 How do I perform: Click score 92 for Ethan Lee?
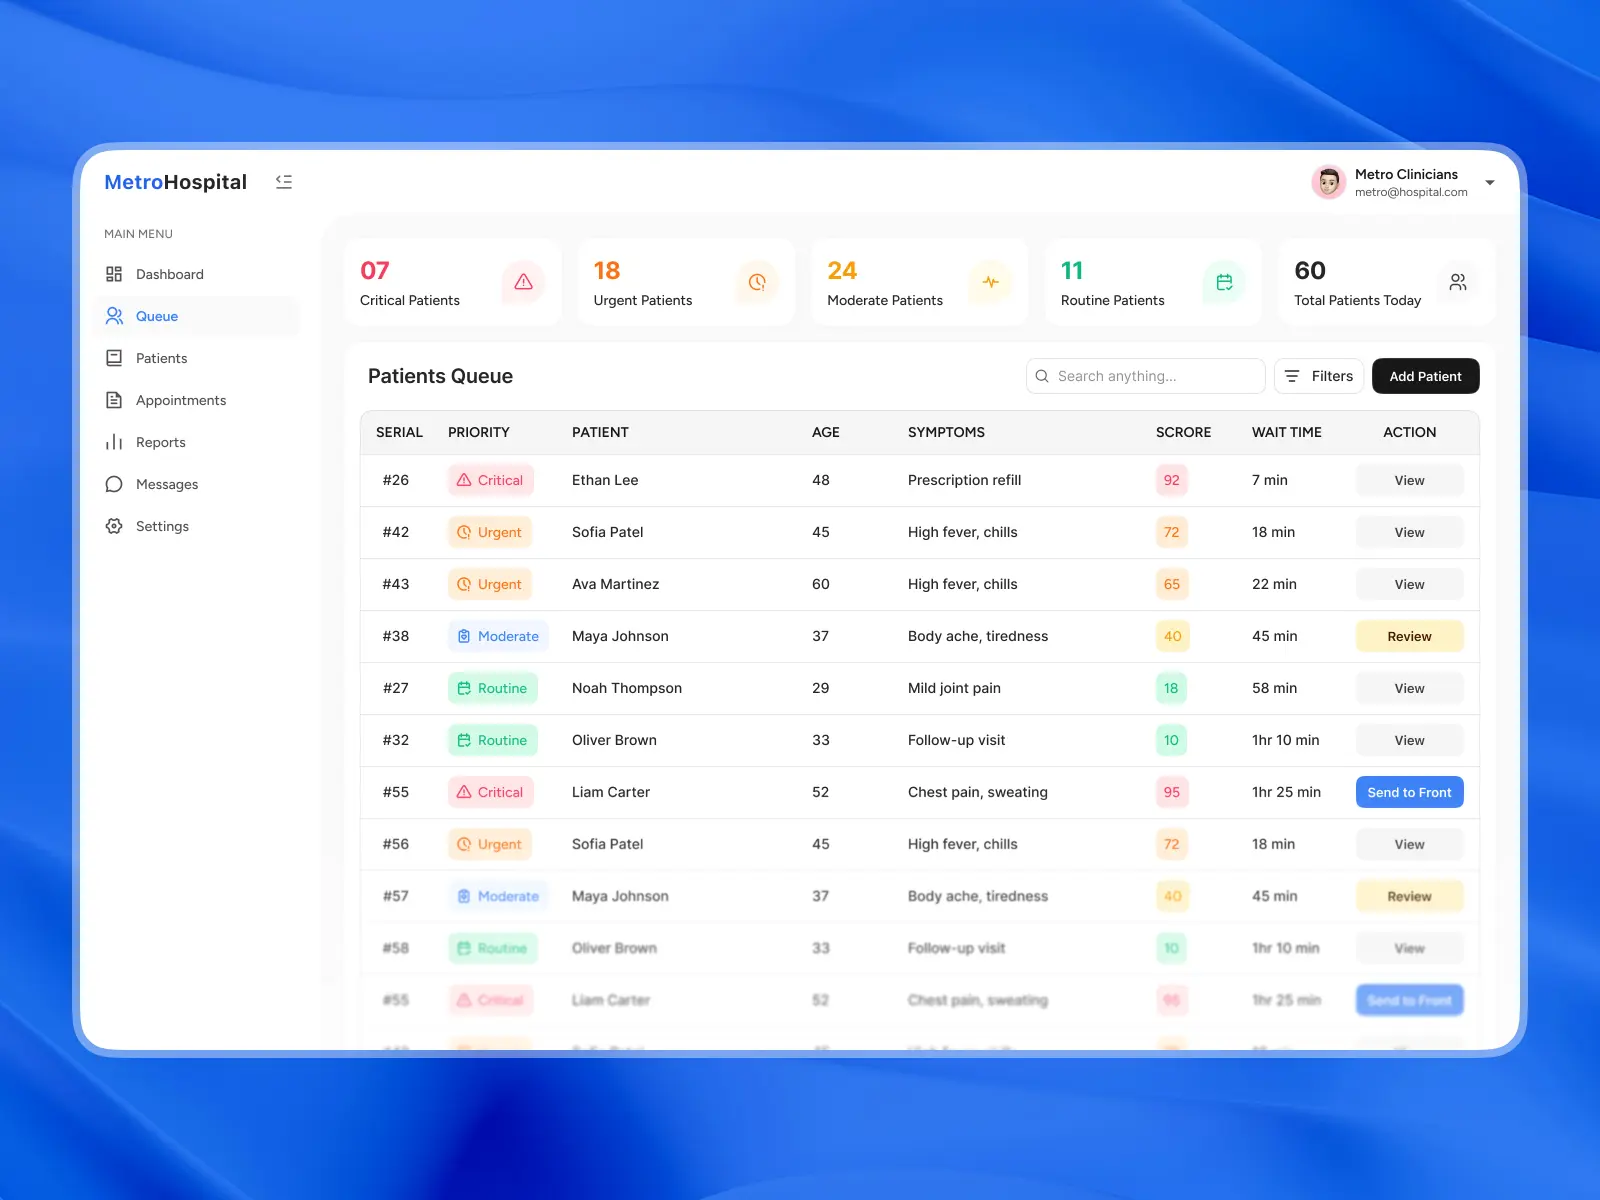point(1172,480)
